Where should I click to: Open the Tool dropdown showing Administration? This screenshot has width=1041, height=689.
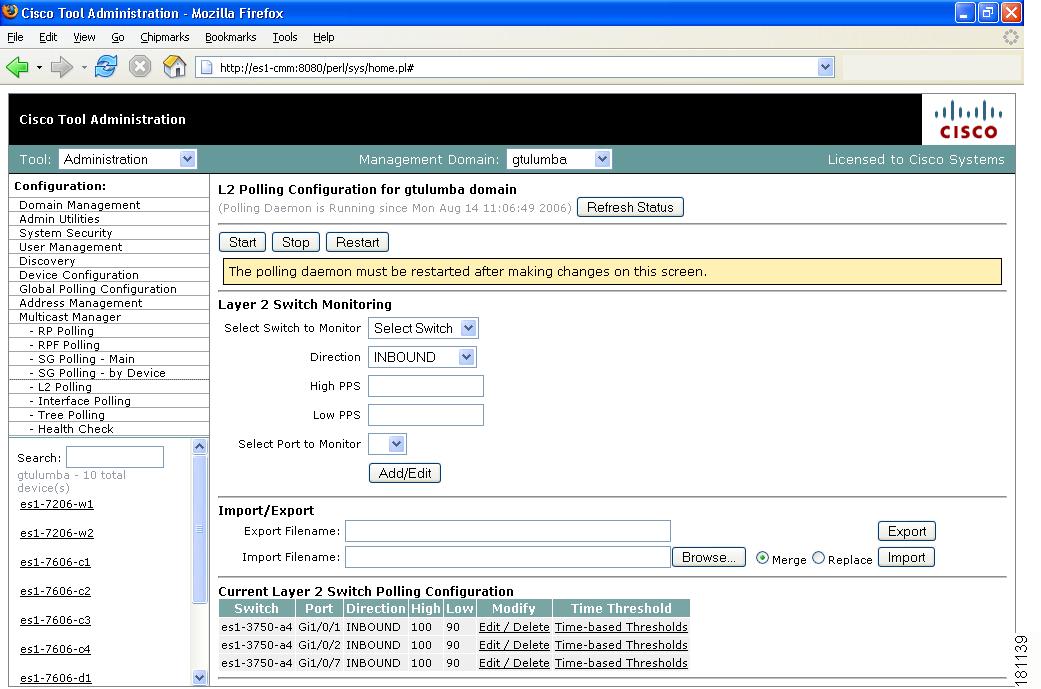(127, 159)
